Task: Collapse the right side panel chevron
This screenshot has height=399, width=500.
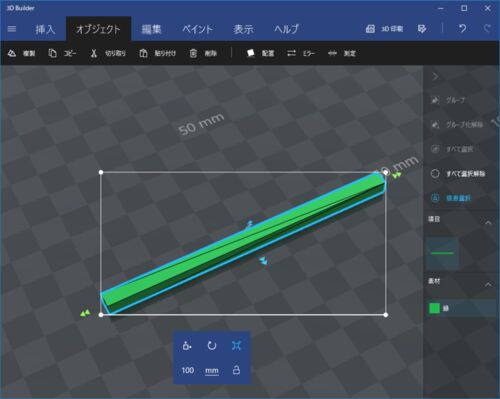Action: (x=435, y=77)
